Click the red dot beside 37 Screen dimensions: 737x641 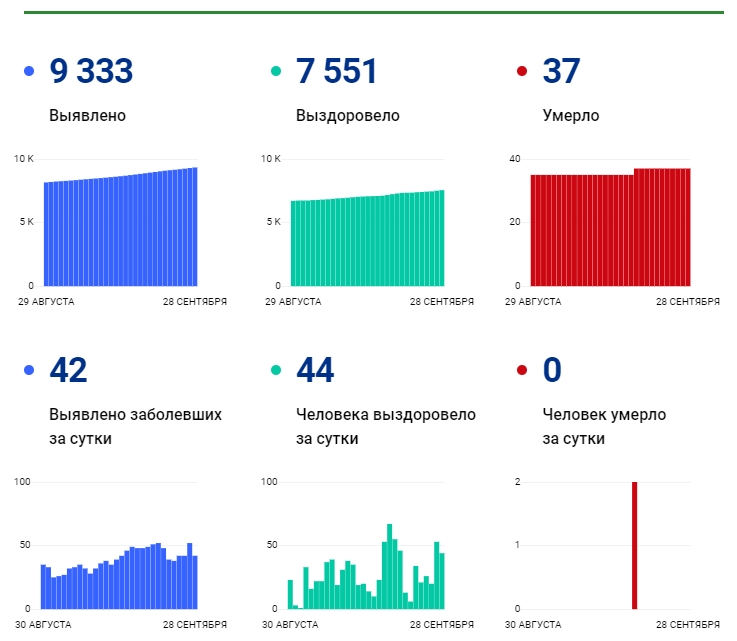tap(522, 71)
